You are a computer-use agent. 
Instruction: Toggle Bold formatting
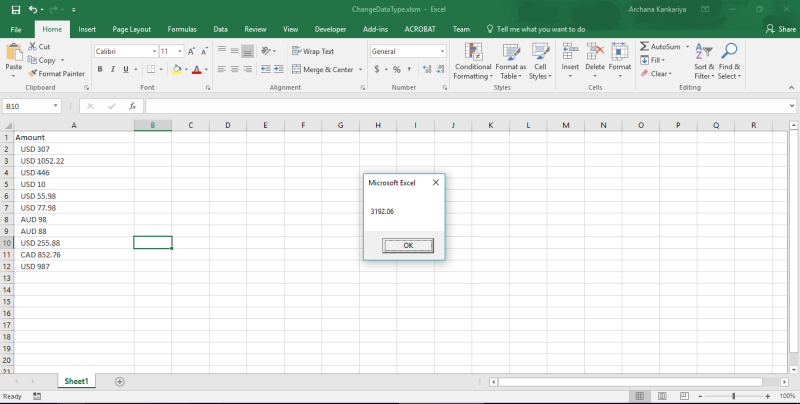(x=100, y=69)
